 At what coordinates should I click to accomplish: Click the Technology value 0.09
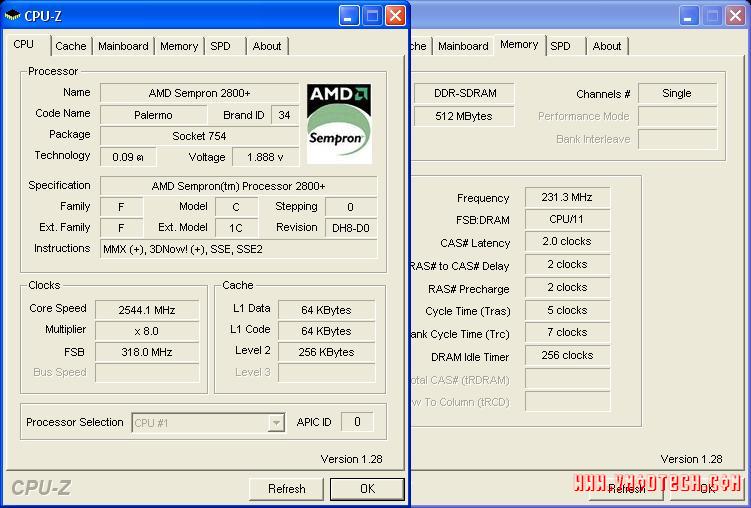128,157
